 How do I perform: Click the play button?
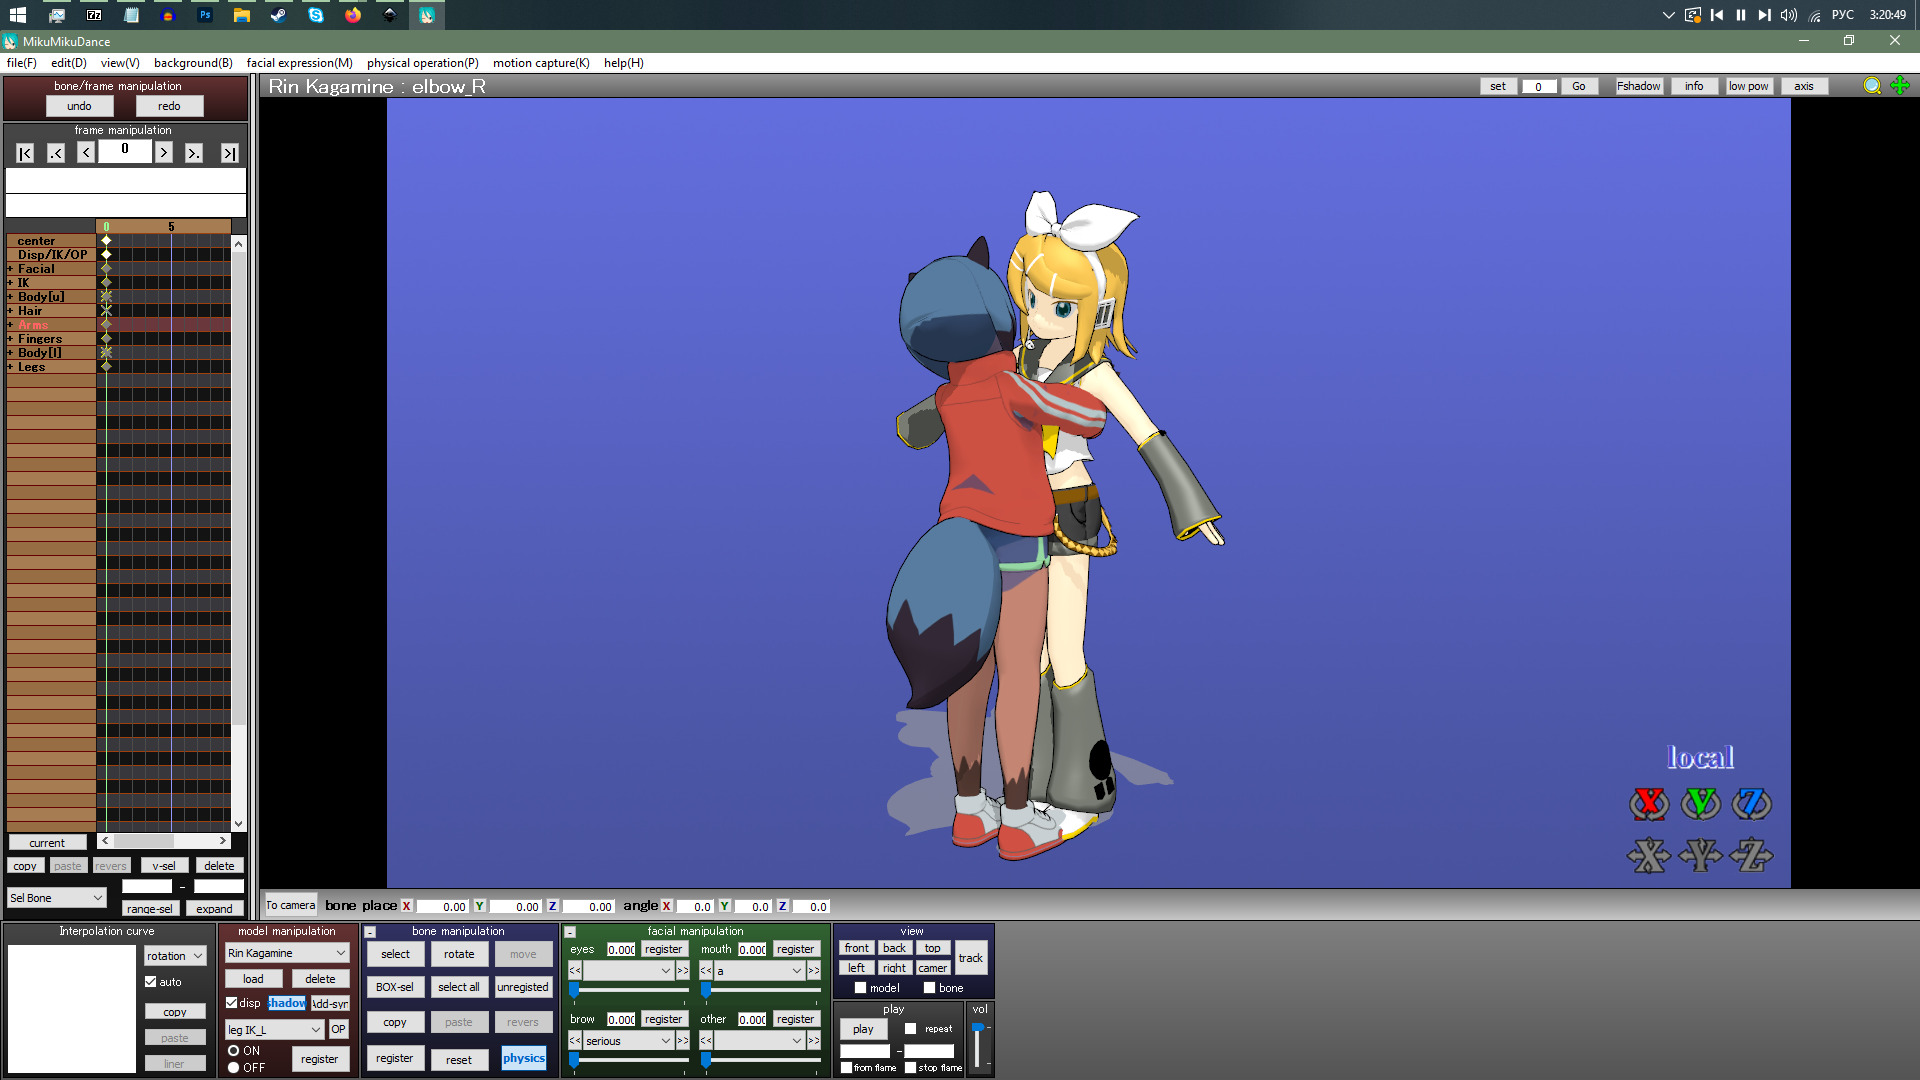863,1029
